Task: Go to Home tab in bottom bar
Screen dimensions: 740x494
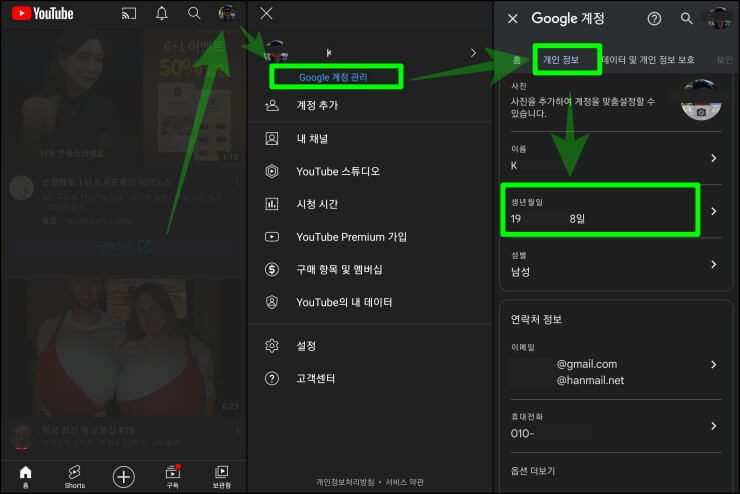Action: click(x=25, y=477)
